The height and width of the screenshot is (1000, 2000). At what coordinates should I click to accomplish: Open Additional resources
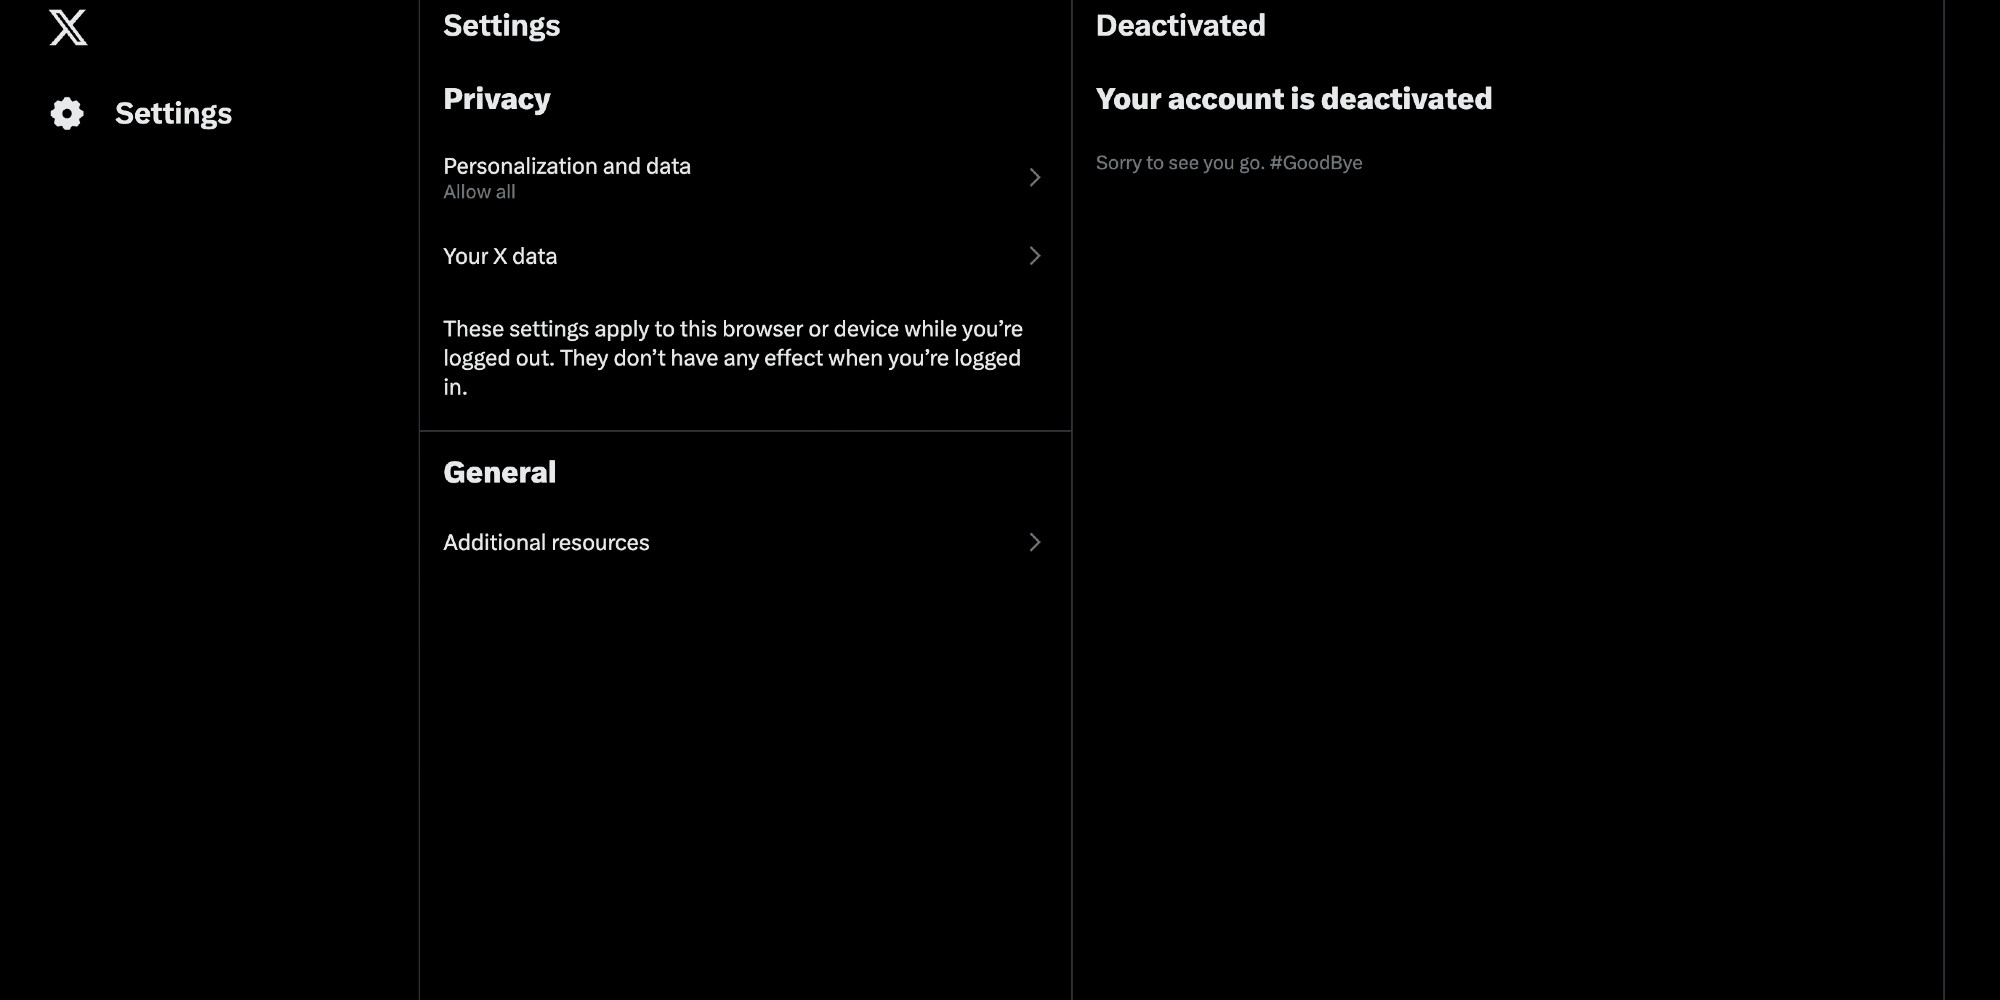745,542
